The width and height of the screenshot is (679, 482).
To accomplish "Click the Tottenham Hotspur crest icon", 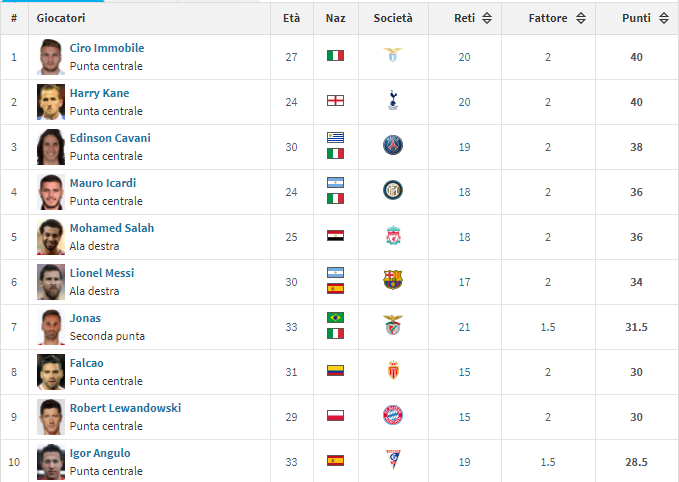I will coord(393,100).
